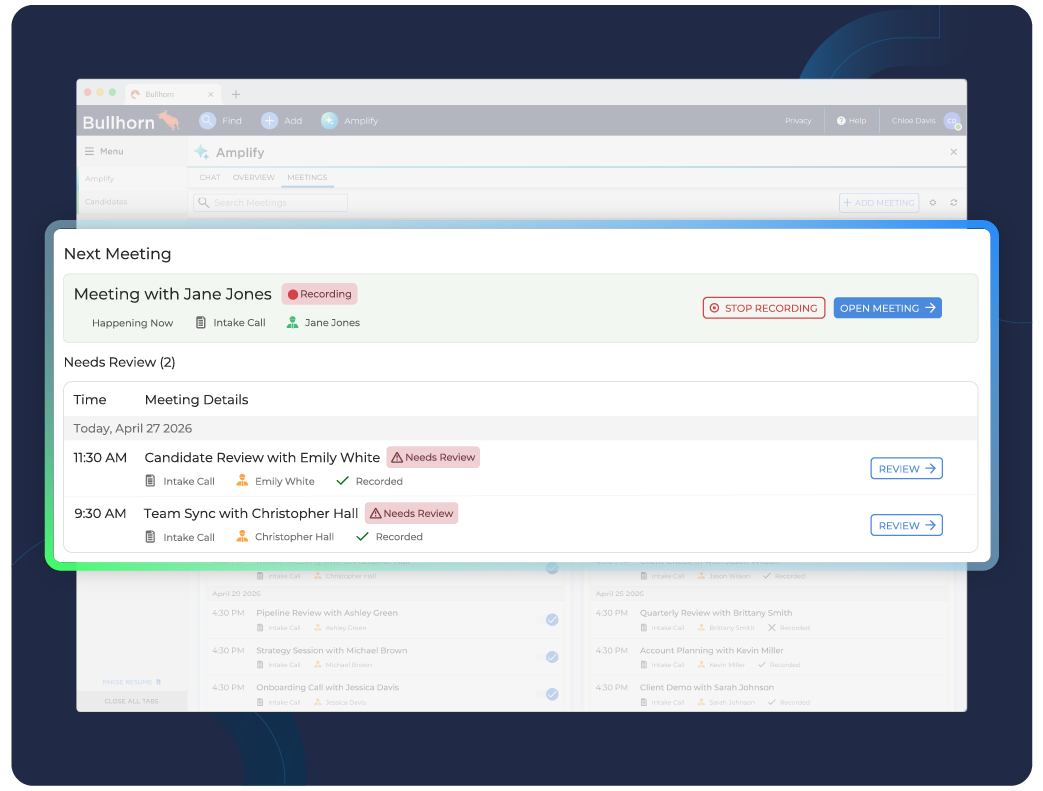Open meetings settings gear icon
Viewport: 1043px width, 791px height.
pos(933,202)
